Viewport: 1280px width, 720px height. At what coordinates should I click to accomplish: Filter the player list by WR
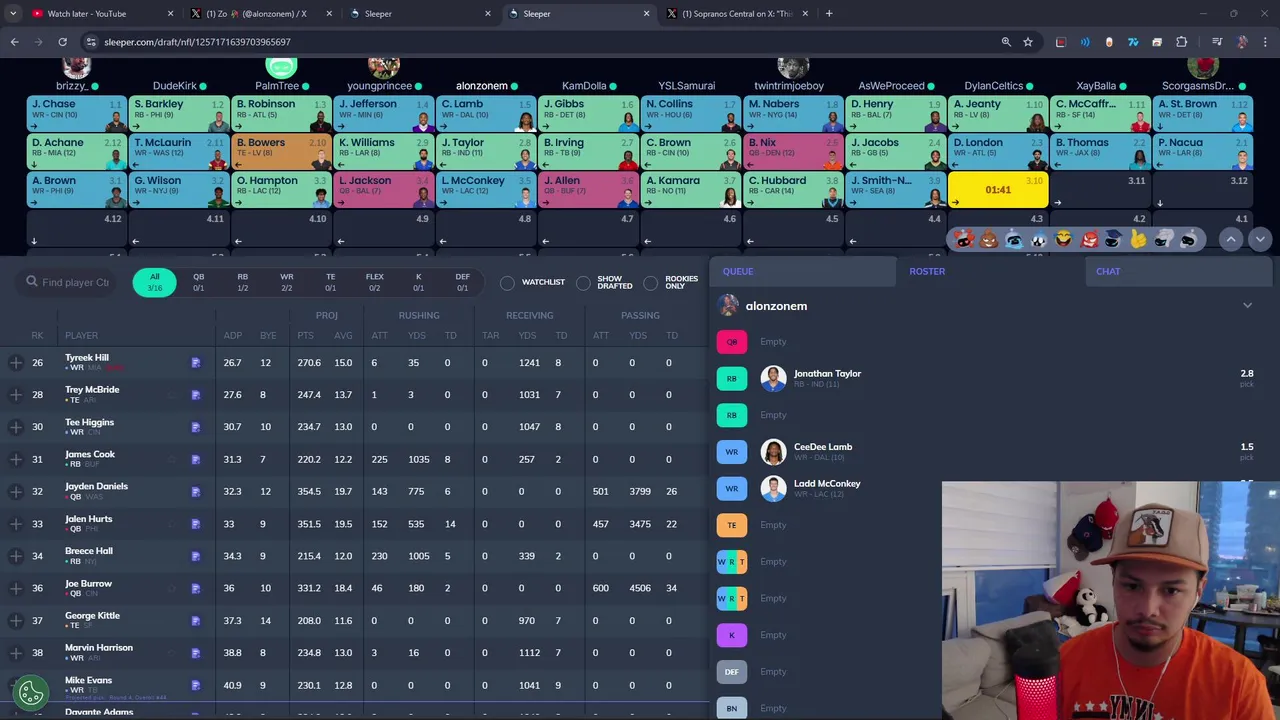tap(287, 282)
